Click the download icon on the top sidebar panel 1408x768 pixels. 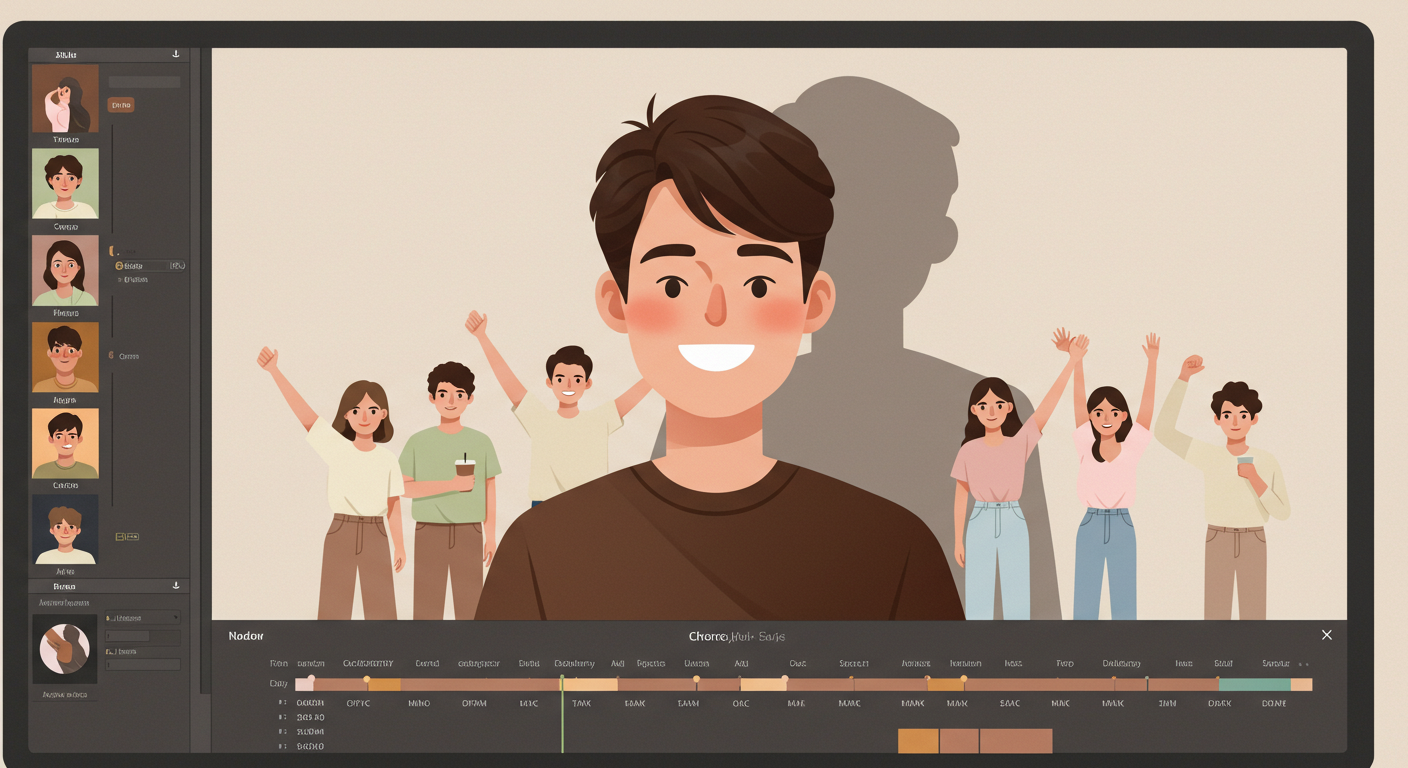point(176,54)
